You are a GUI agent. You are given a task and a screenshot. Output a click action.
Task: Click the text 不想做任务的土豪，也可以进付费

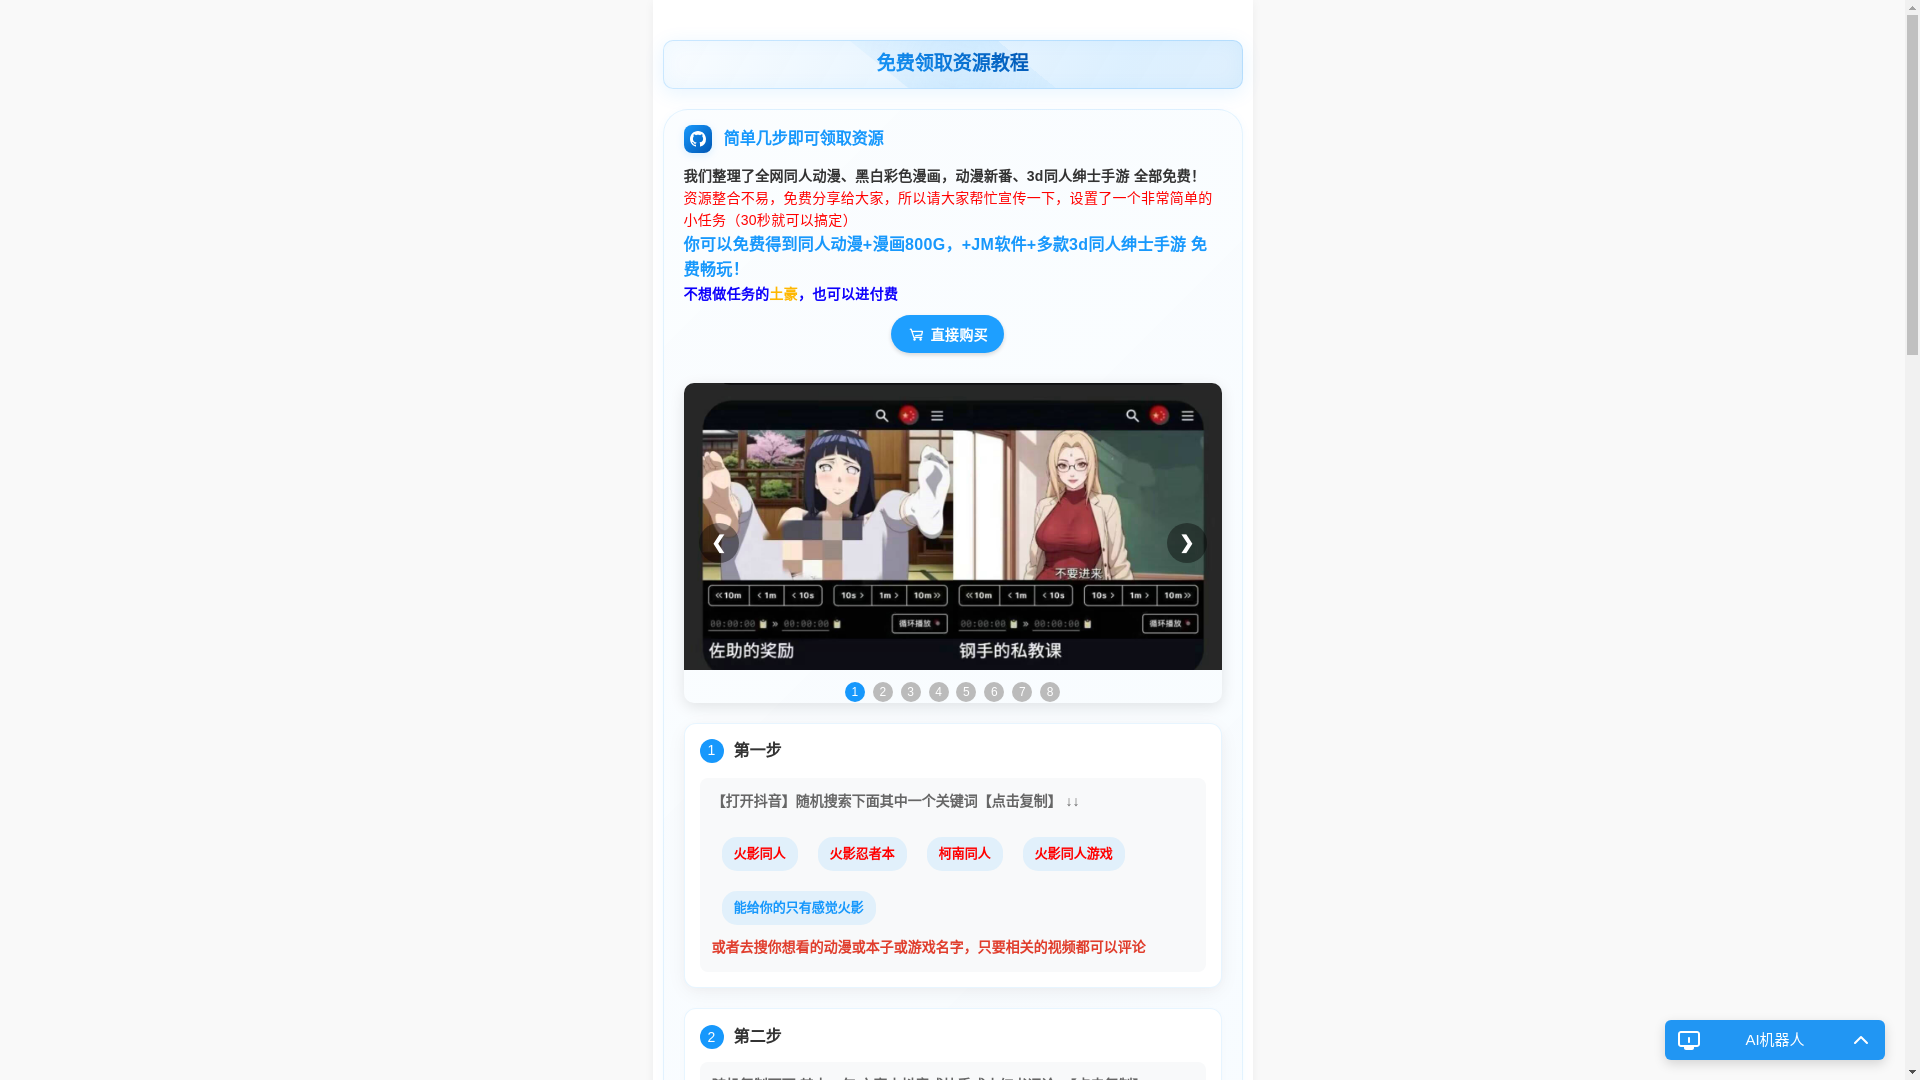791,294
